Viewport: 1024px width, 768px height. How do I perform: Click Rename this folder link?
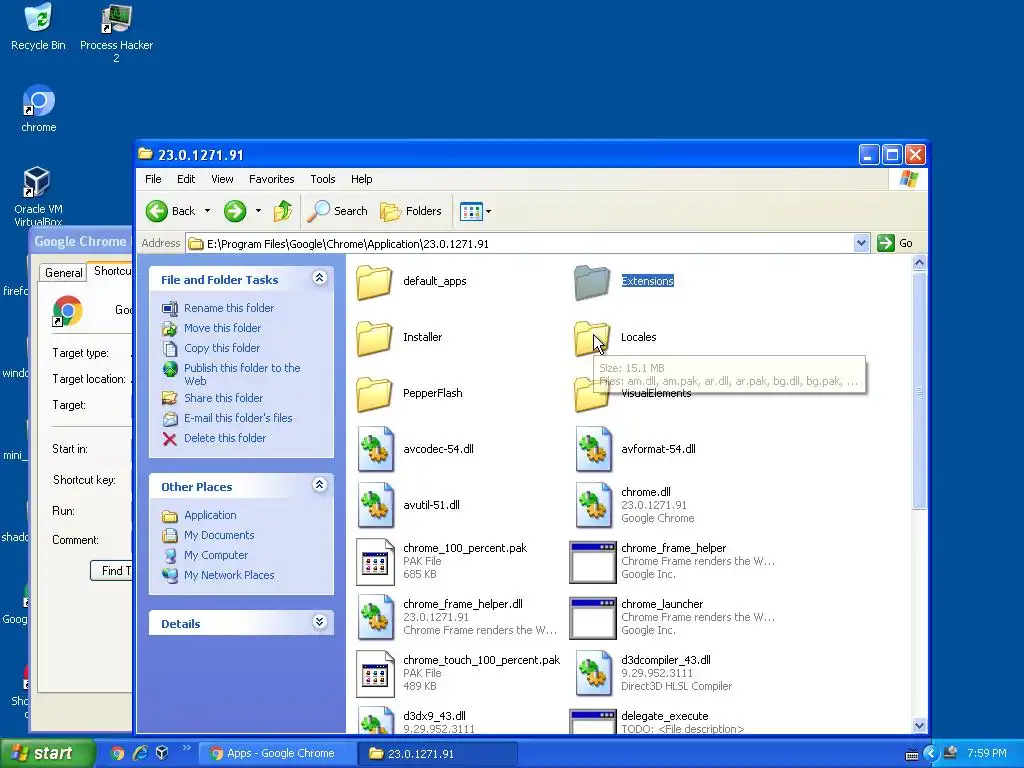[229, 308]
